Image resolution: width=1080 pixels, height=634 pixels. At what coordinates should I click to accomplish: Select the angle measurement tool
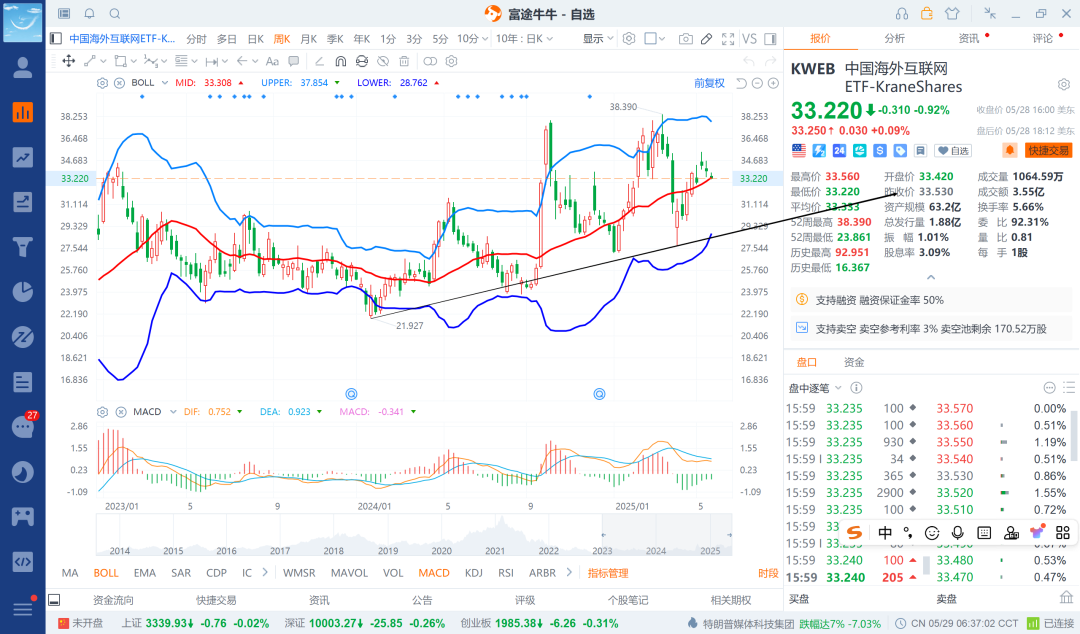[320, 61]
